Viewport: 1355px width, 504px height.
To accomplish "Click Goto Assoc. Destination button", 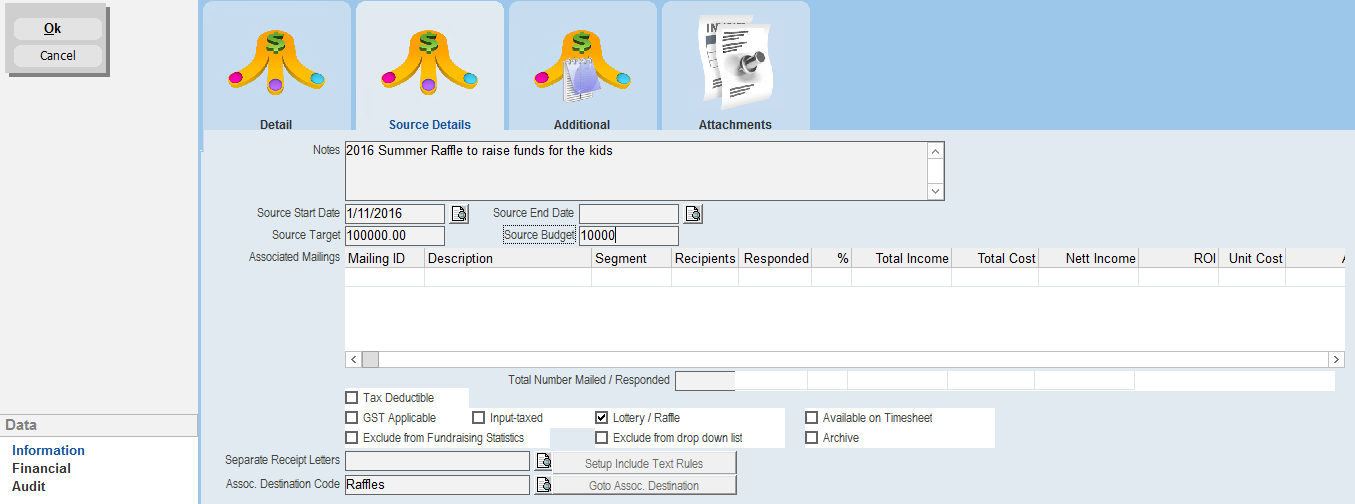I will (x=644, y=485).
